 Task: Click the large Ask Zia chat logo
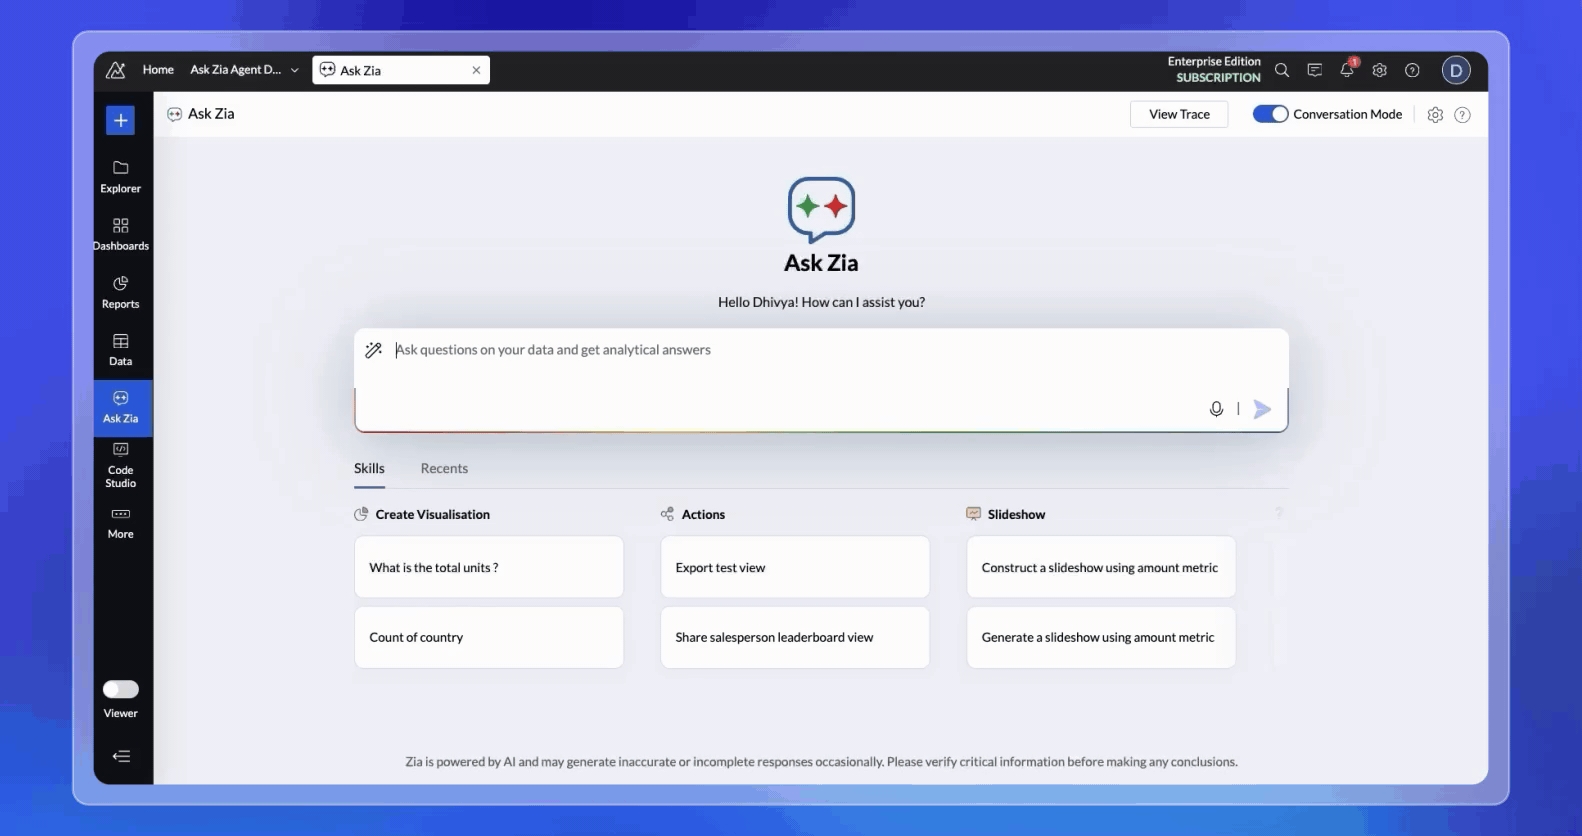pos(821,210)
